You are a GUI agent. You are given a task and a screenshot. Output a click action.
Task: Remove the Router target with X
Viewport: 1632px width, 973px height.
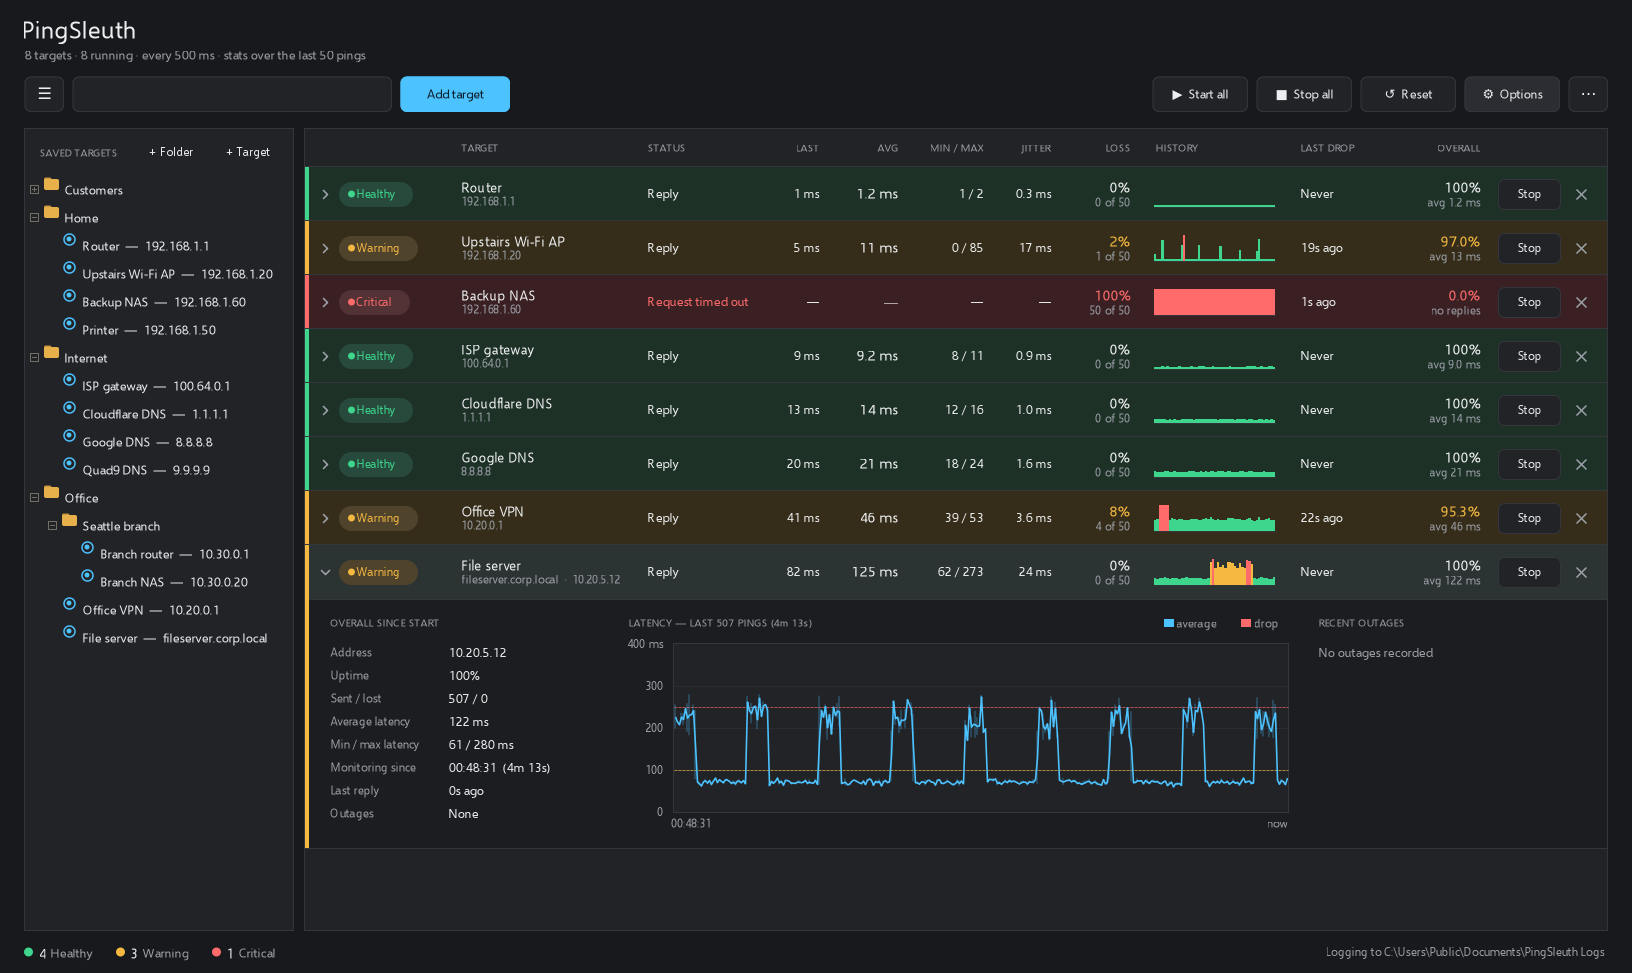(x=1581, y=194)
